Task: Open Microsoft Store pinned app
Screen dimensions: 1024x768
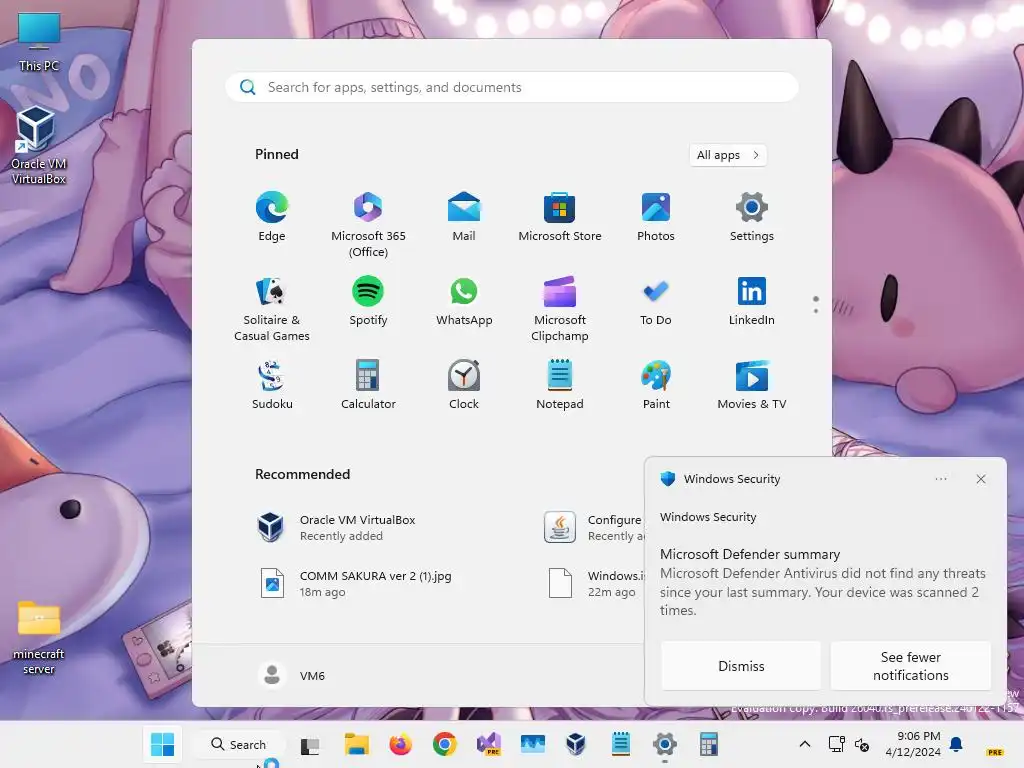Action: (x=560, y=217)
